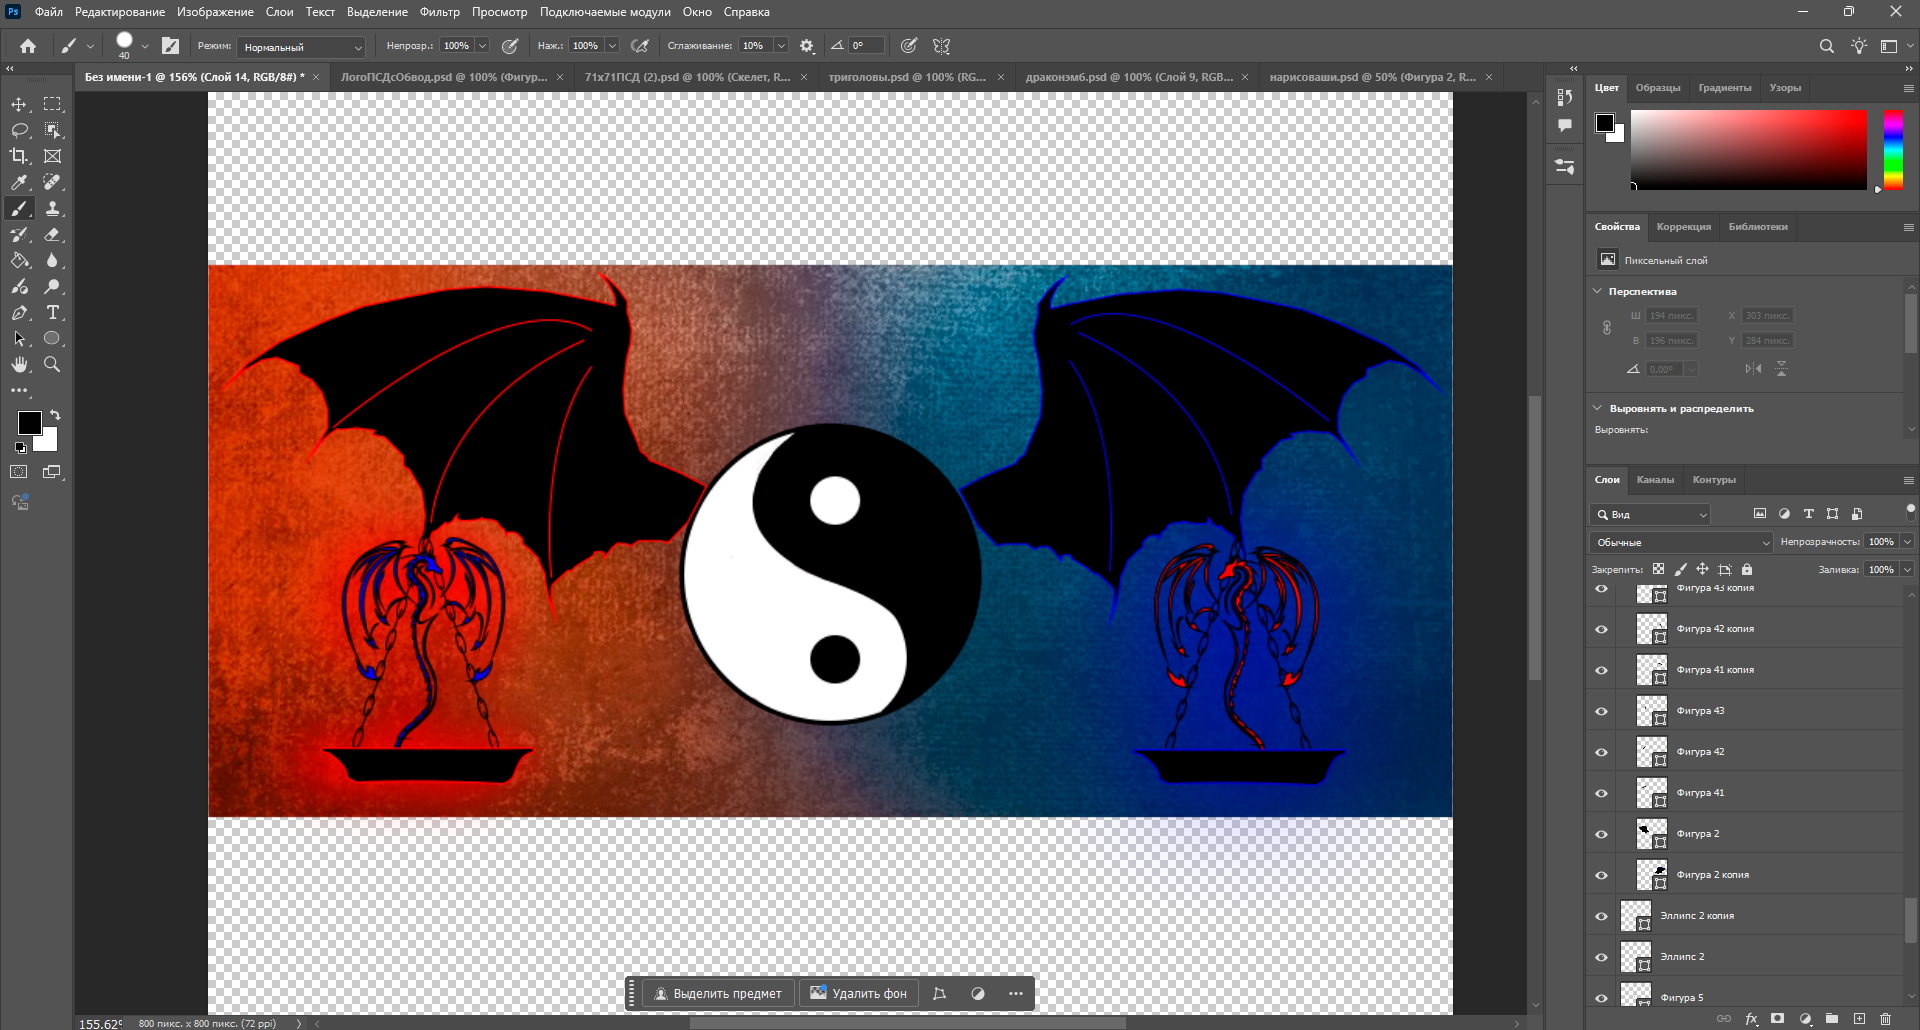Hide the Фигура 42 копия layer
The height and width of the screenshot is (1030, 1920).
pos(1601,629)
